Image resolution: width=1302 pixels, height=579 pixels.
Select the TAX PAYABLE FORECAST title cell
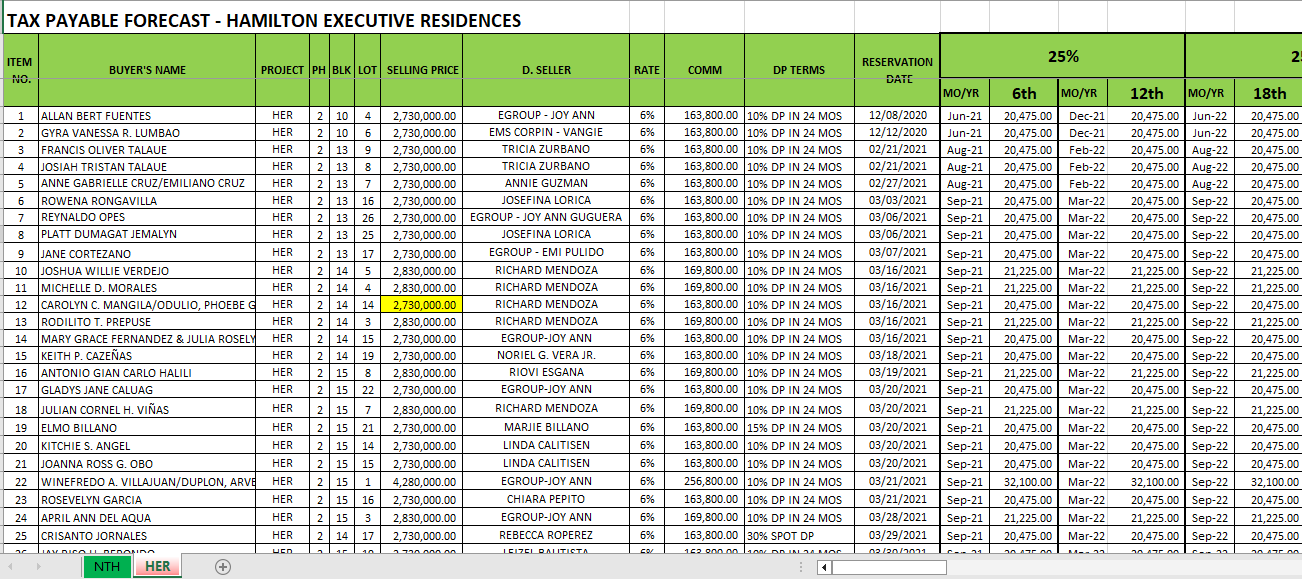pos(264,20)
